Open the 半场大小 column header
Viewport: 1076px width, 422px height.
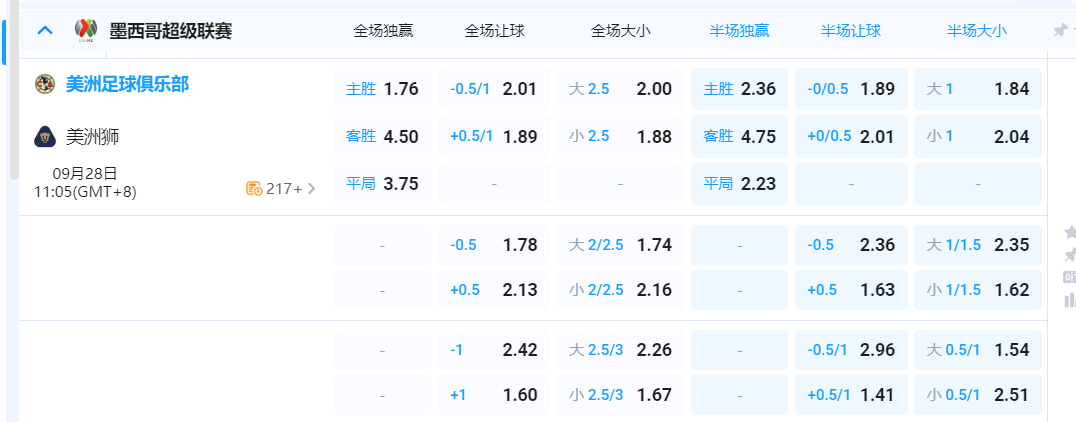tap(977, 31)
